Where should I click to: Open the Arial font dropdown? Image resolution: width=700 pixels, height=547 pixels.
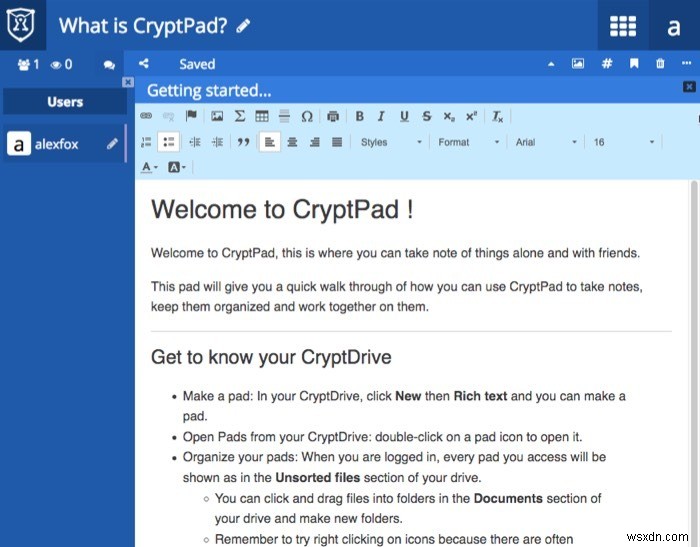click(546, 142)
